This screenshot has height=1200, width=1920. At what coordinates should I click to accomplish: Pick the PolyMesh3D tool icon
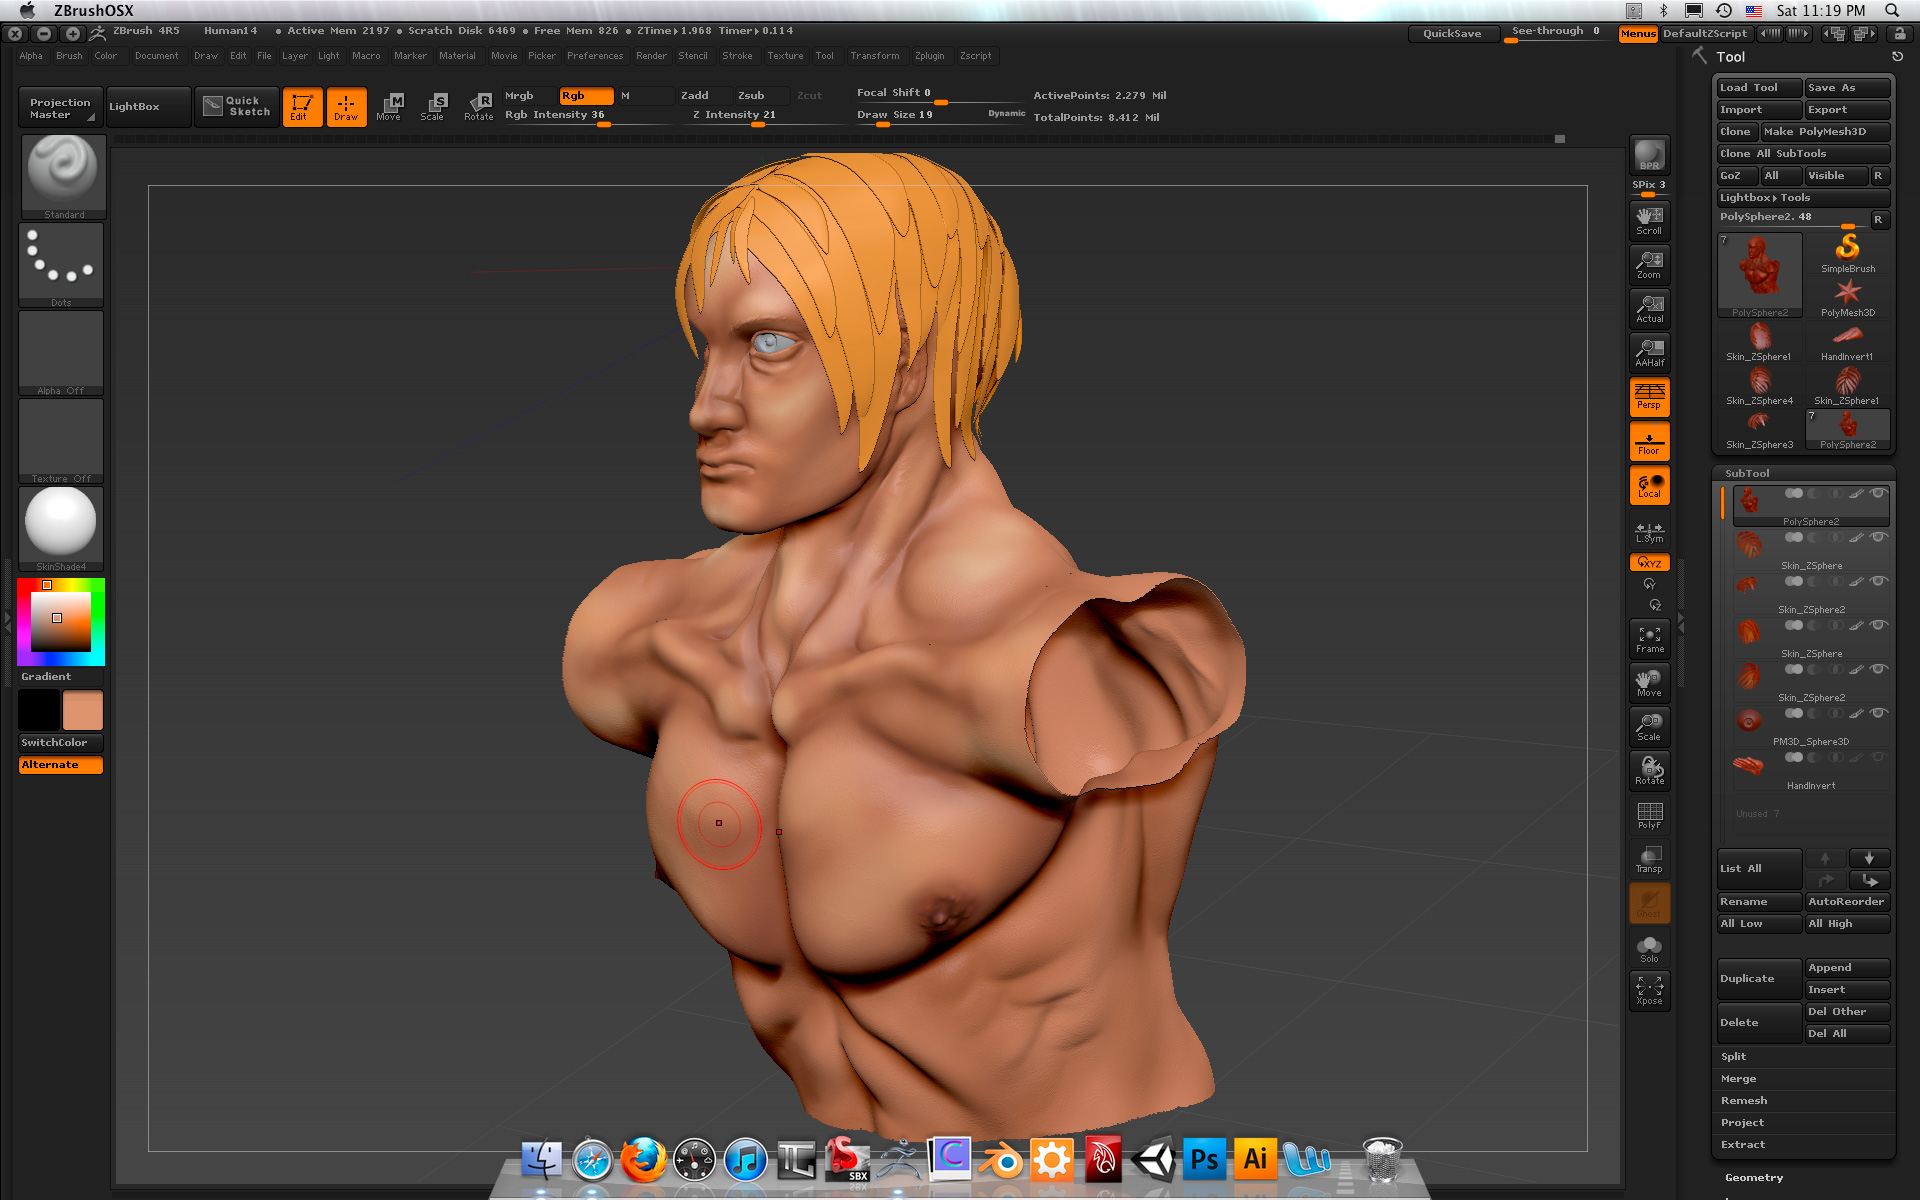[1848, 297]
